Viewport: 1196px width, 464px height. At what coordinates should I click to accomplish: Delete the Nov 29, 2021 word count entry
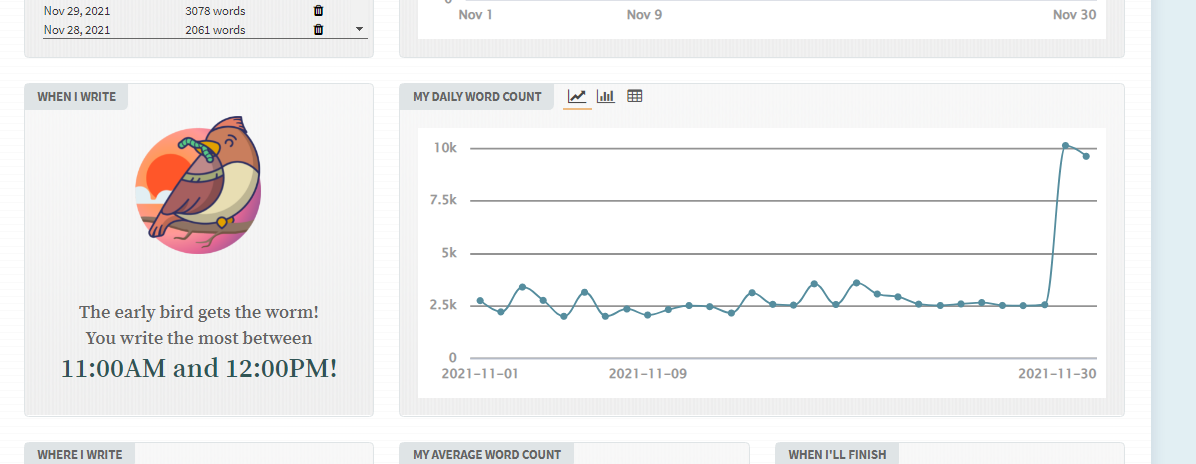pos(318,11)
